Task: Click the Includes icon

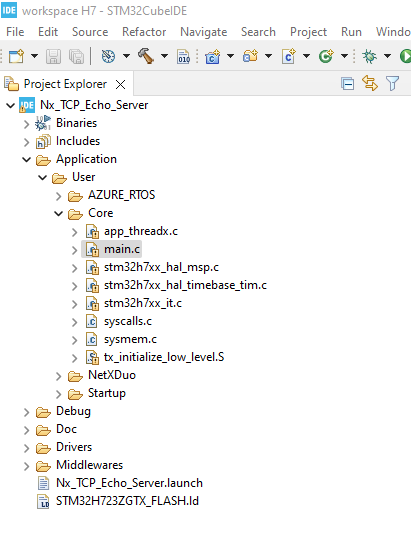Action: click(43, 141)
